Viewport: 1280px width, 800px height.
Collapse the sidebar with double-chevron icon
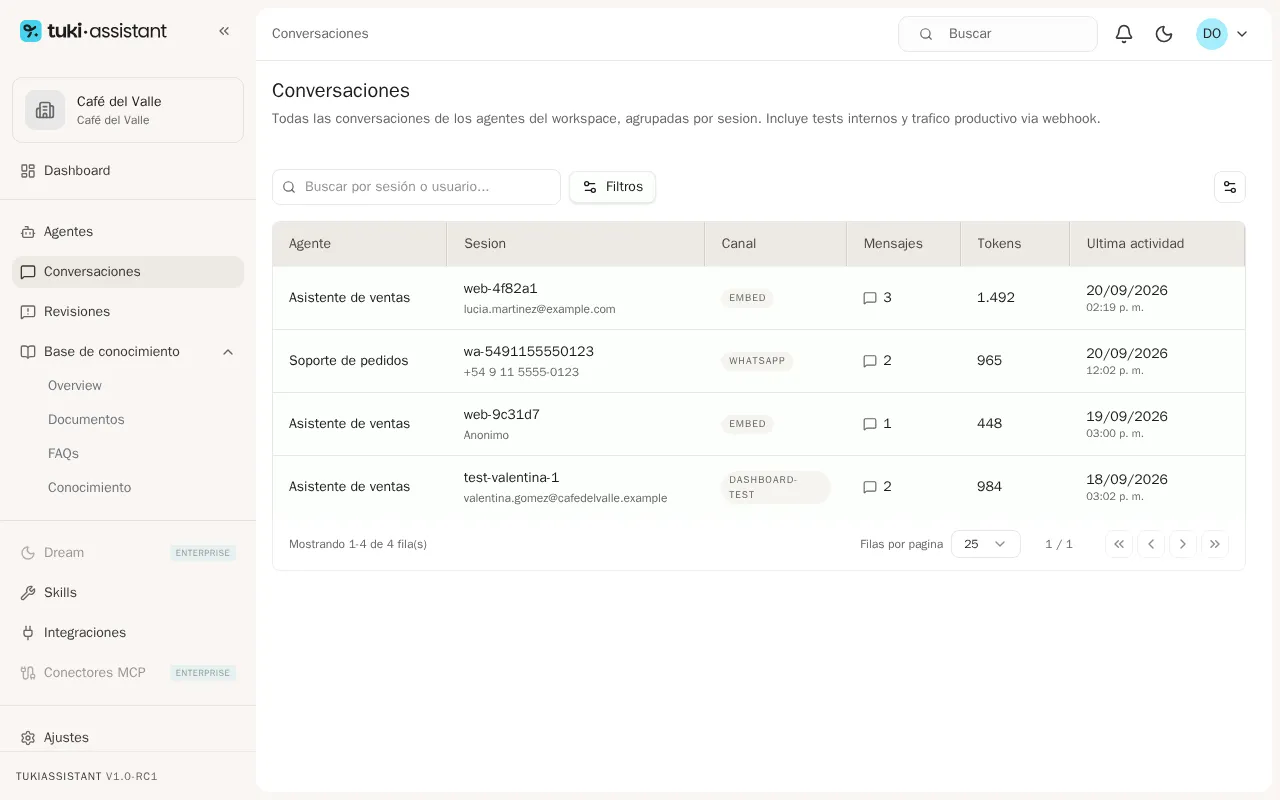(x=224, y=31)
